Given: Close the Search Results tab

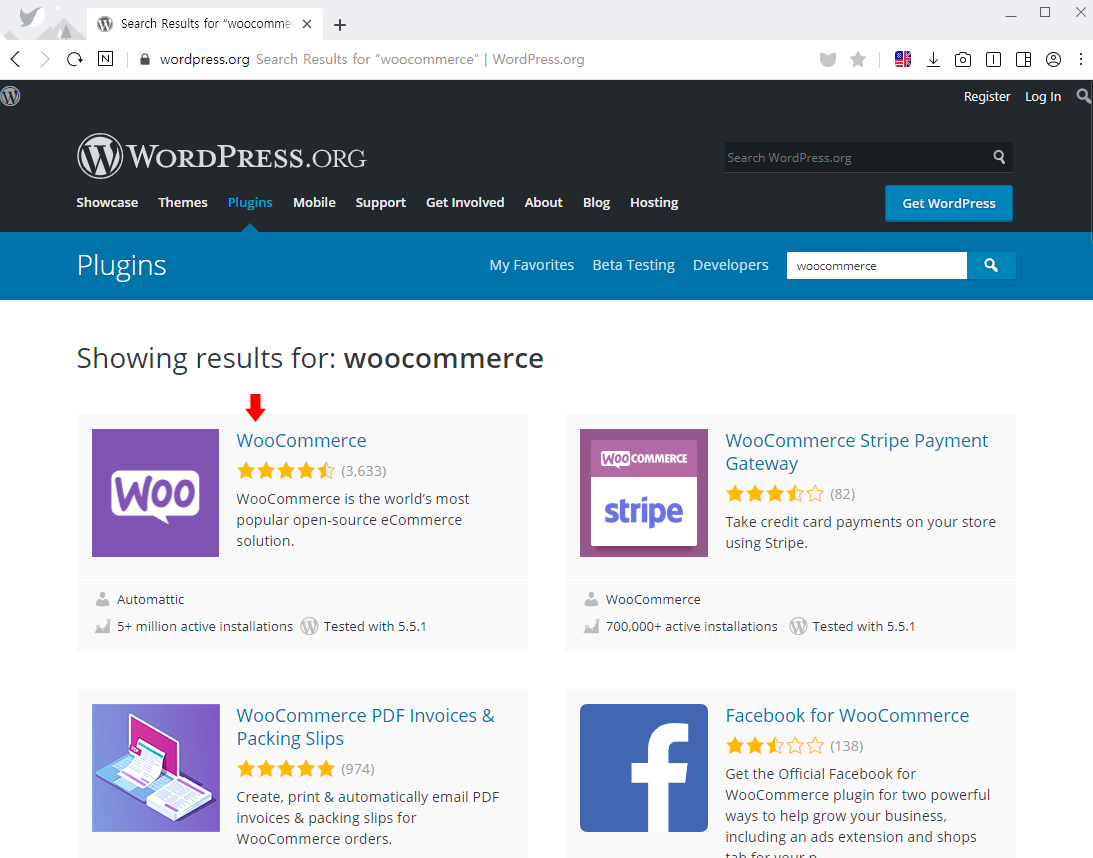Looking at the screenshot, I should pyautogui.click(x=307, y=24).
